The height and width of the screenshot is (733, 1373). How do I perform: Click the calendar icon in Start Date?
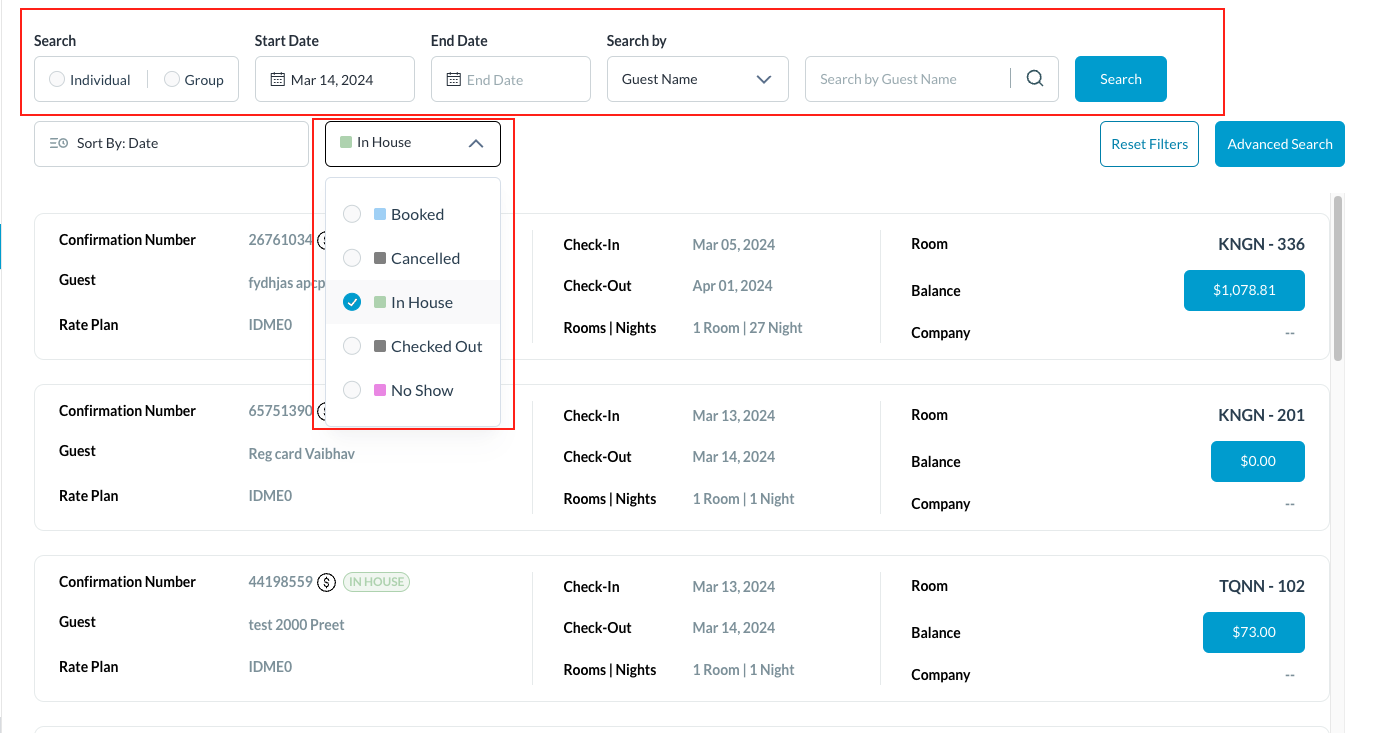[278, 80]
